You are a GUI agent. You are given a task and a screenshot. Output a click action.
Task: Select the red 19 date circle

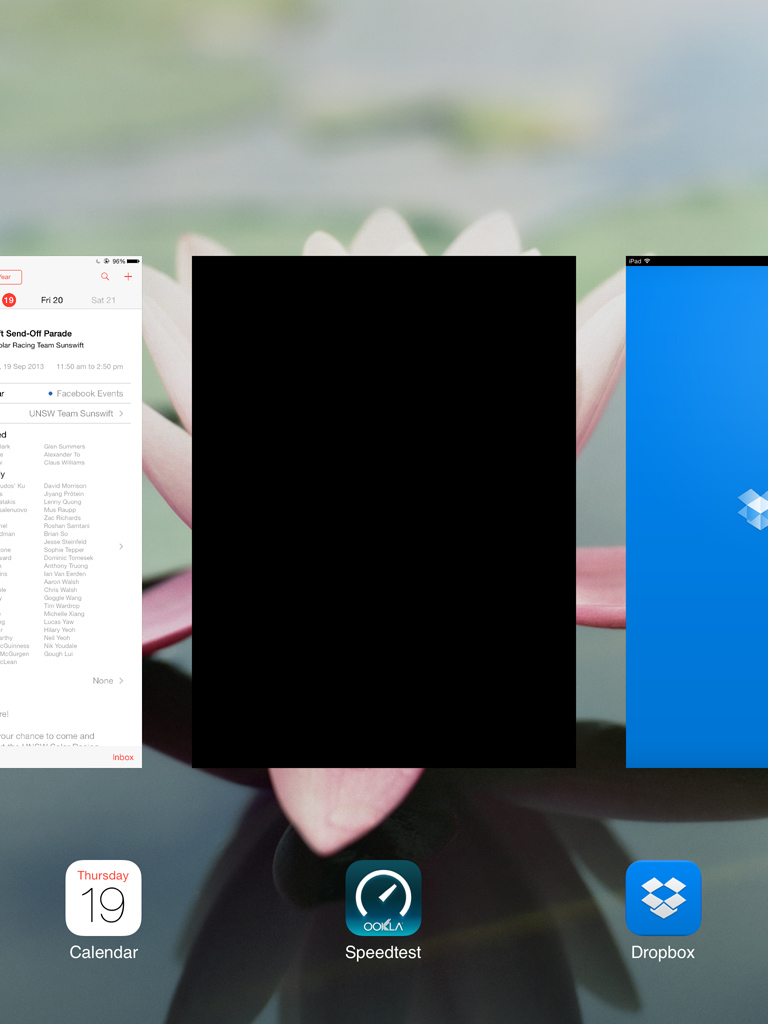point(8,300)
